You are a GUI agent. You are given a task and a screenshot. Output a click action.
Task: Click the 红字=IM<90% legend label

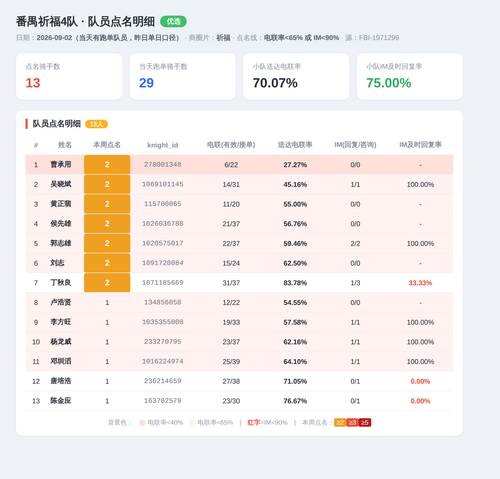(267, 422)
